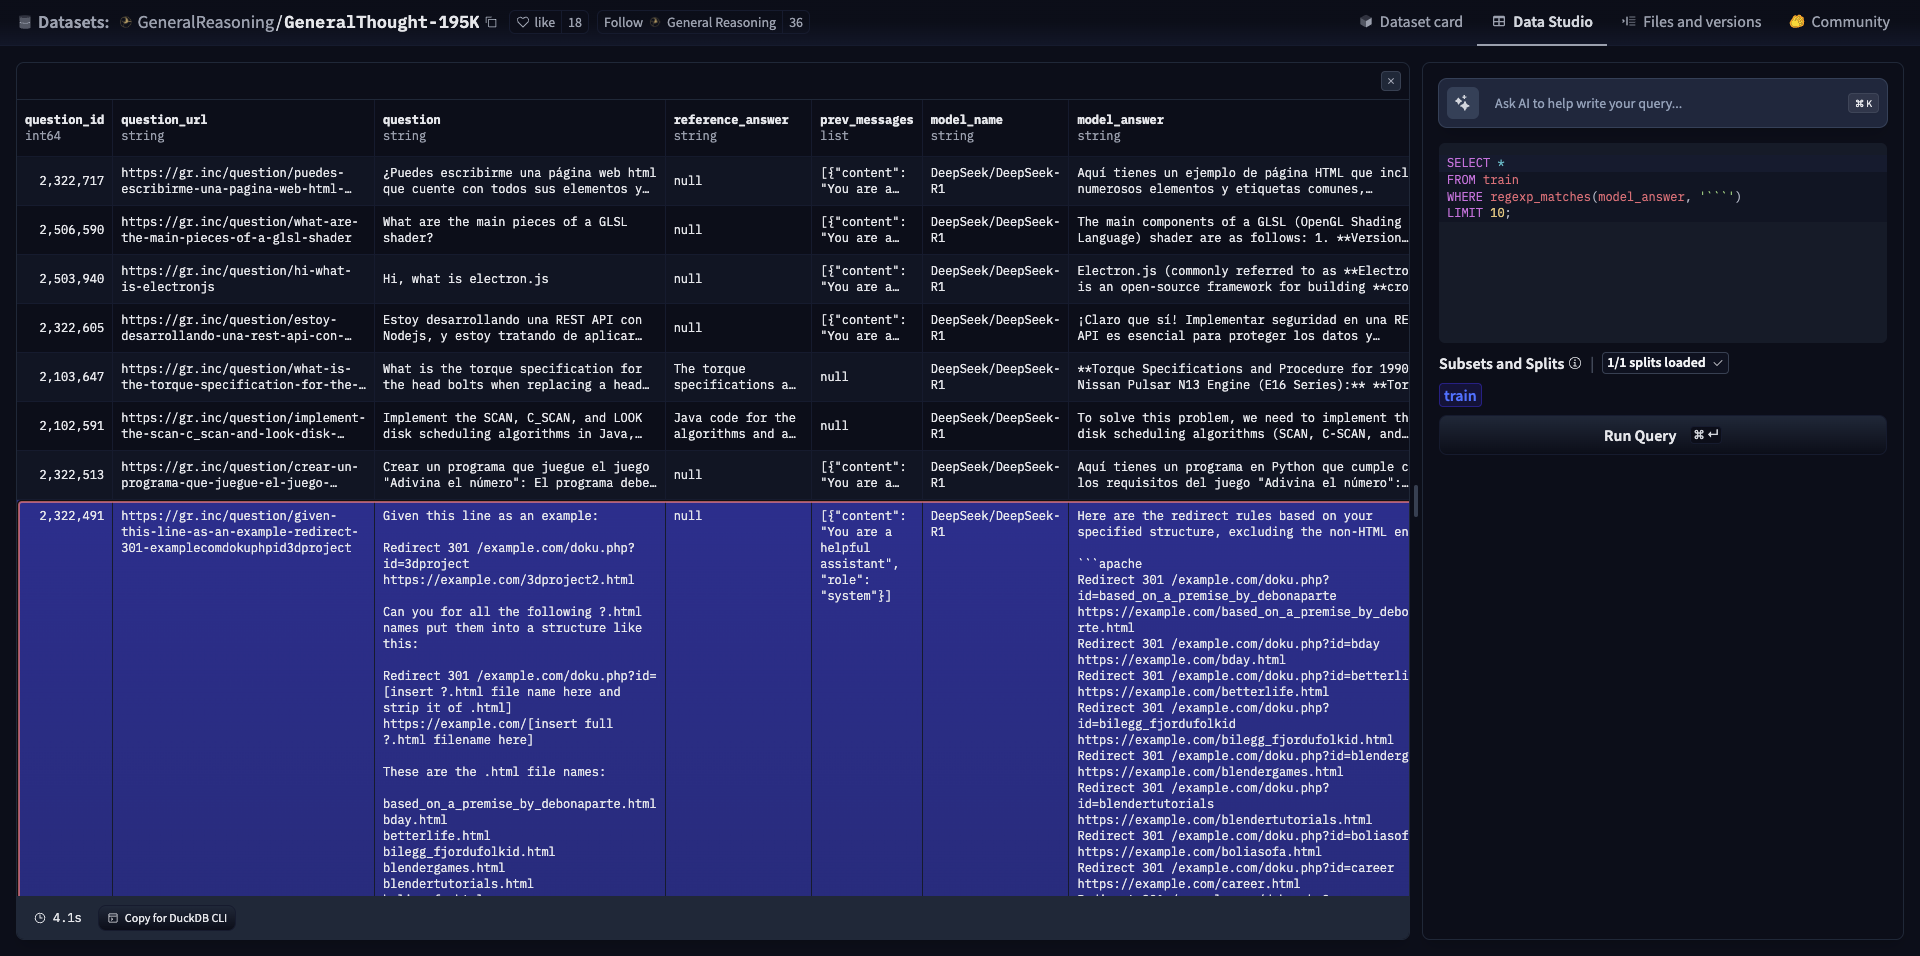Expand the 1/1 splits loaded dropdown

1664,363
